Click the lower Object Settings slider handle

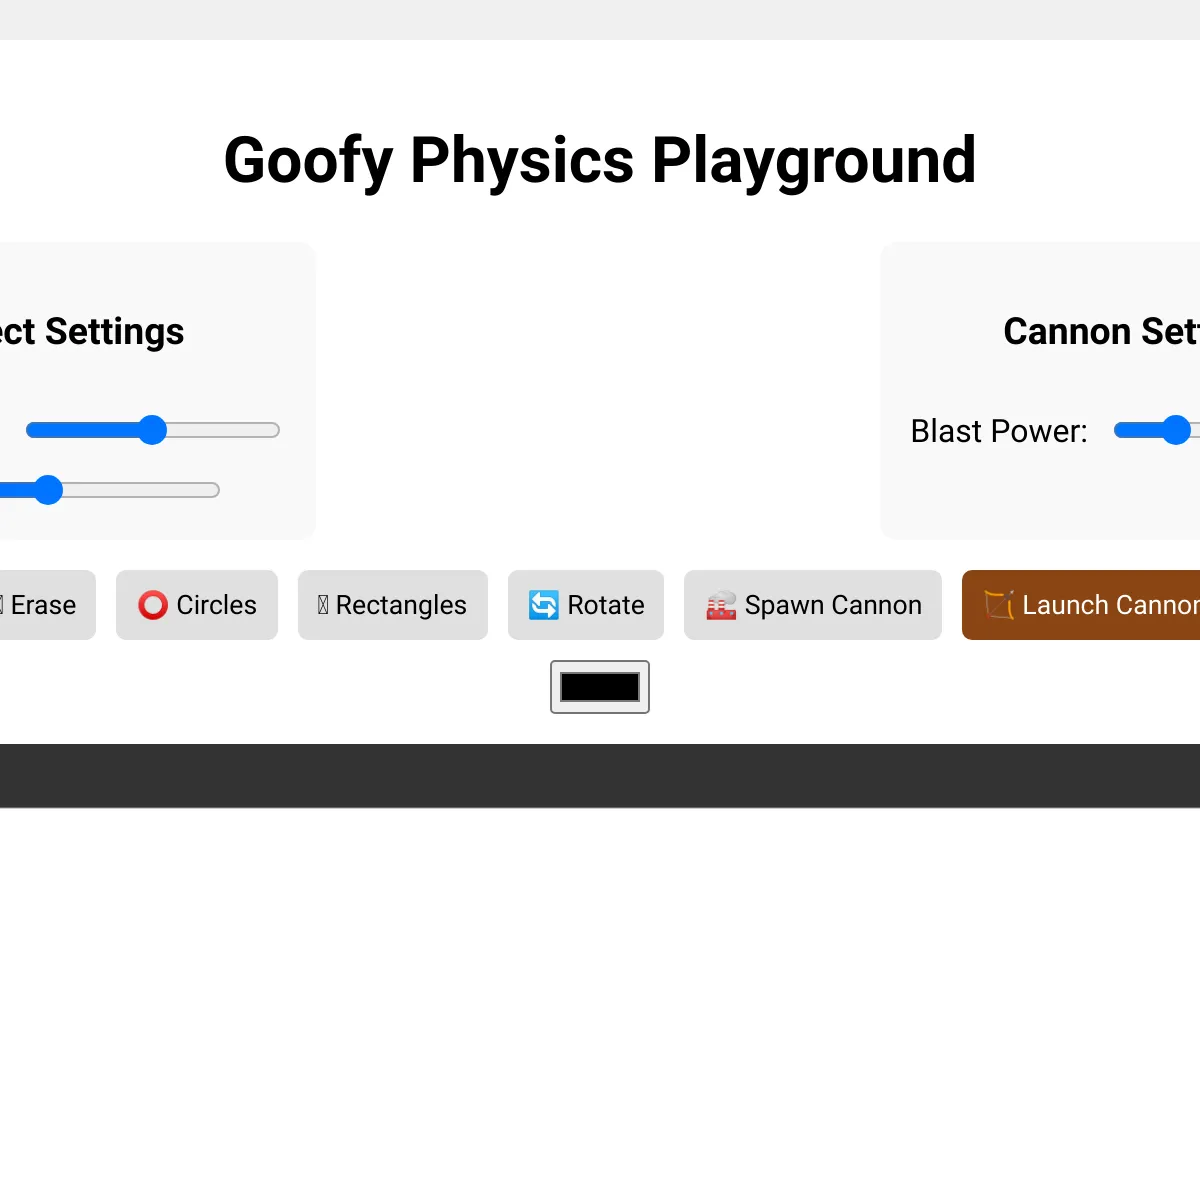click(48, 490)
